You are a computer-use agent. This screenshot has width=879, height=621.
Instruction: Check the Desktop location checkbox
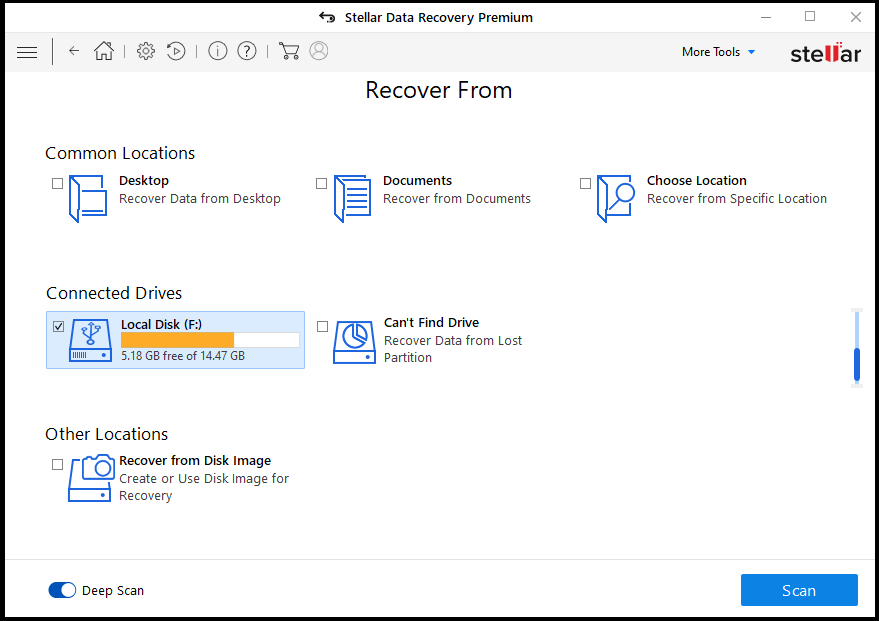coord(57,183)
